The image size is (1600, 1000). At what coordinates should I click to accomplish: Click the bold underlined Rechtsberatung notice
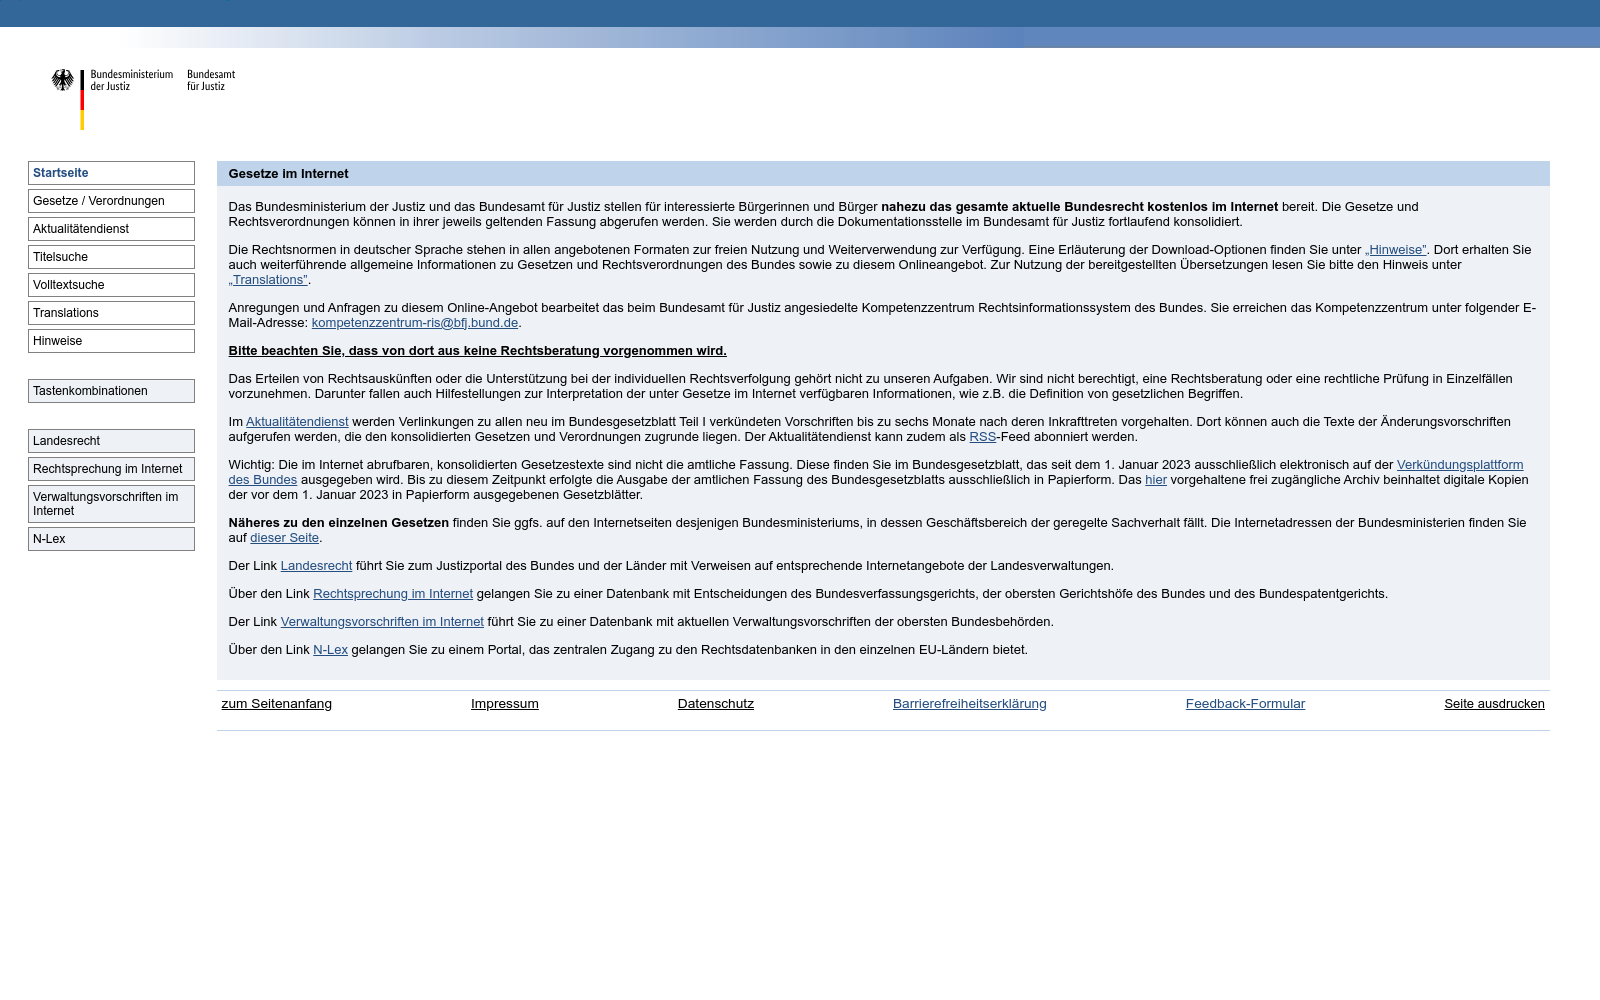tap(477, 351)
